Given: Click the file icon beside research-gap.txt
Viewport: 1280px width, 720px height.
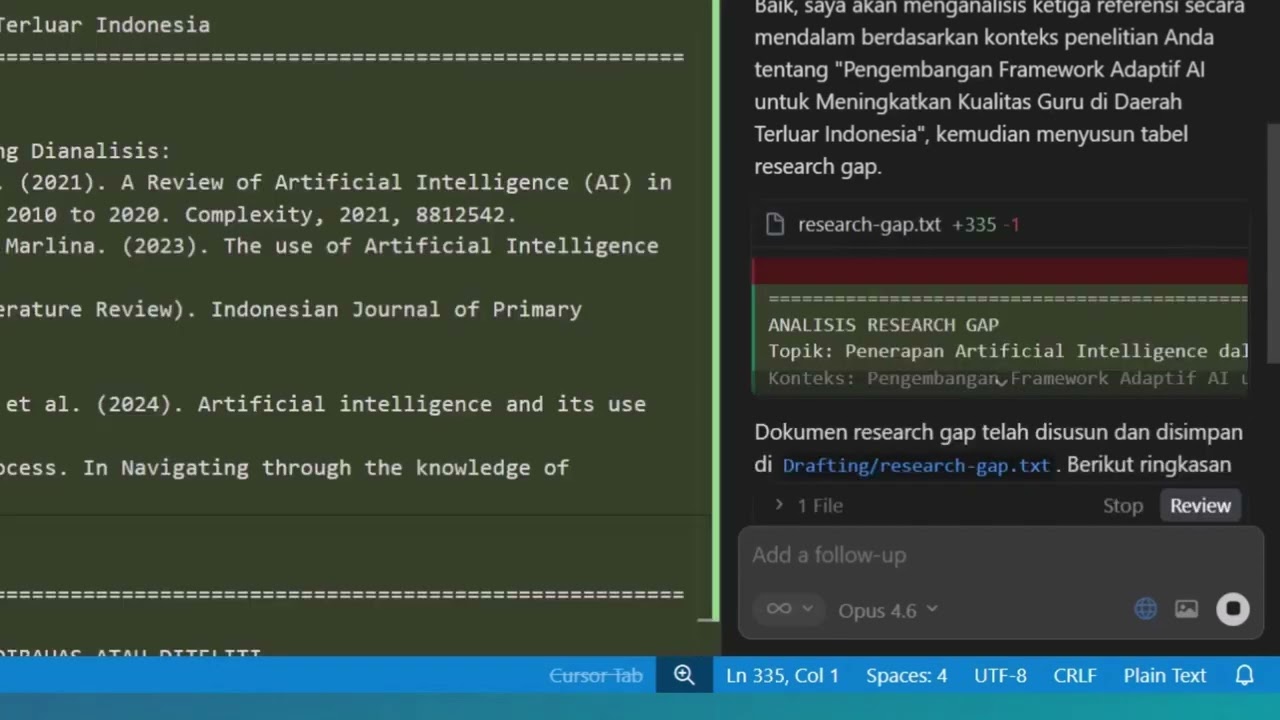Looking at the screenshot, I should pos(775,225).
